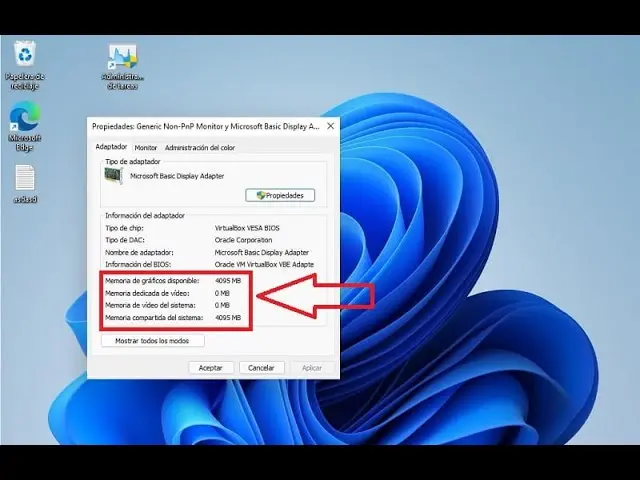Switch to the Adaptador tab
Image resolution: width=640 pixels, height=480 pixels.
(x=111, y=147)
